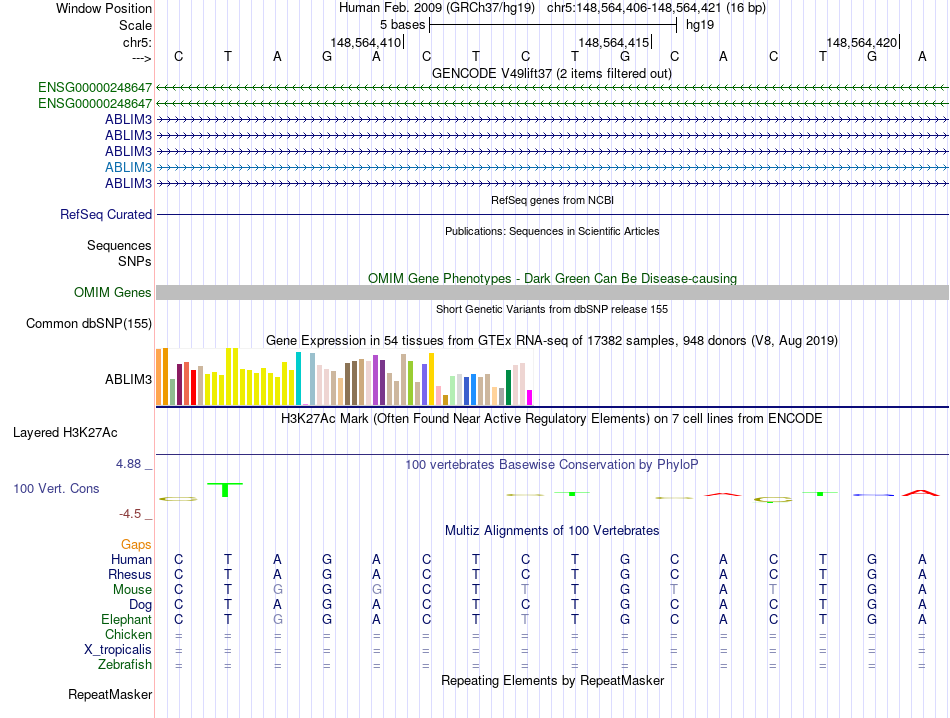Click the 'Layered H3K27Ac' track label

click(x=65, y=433)
